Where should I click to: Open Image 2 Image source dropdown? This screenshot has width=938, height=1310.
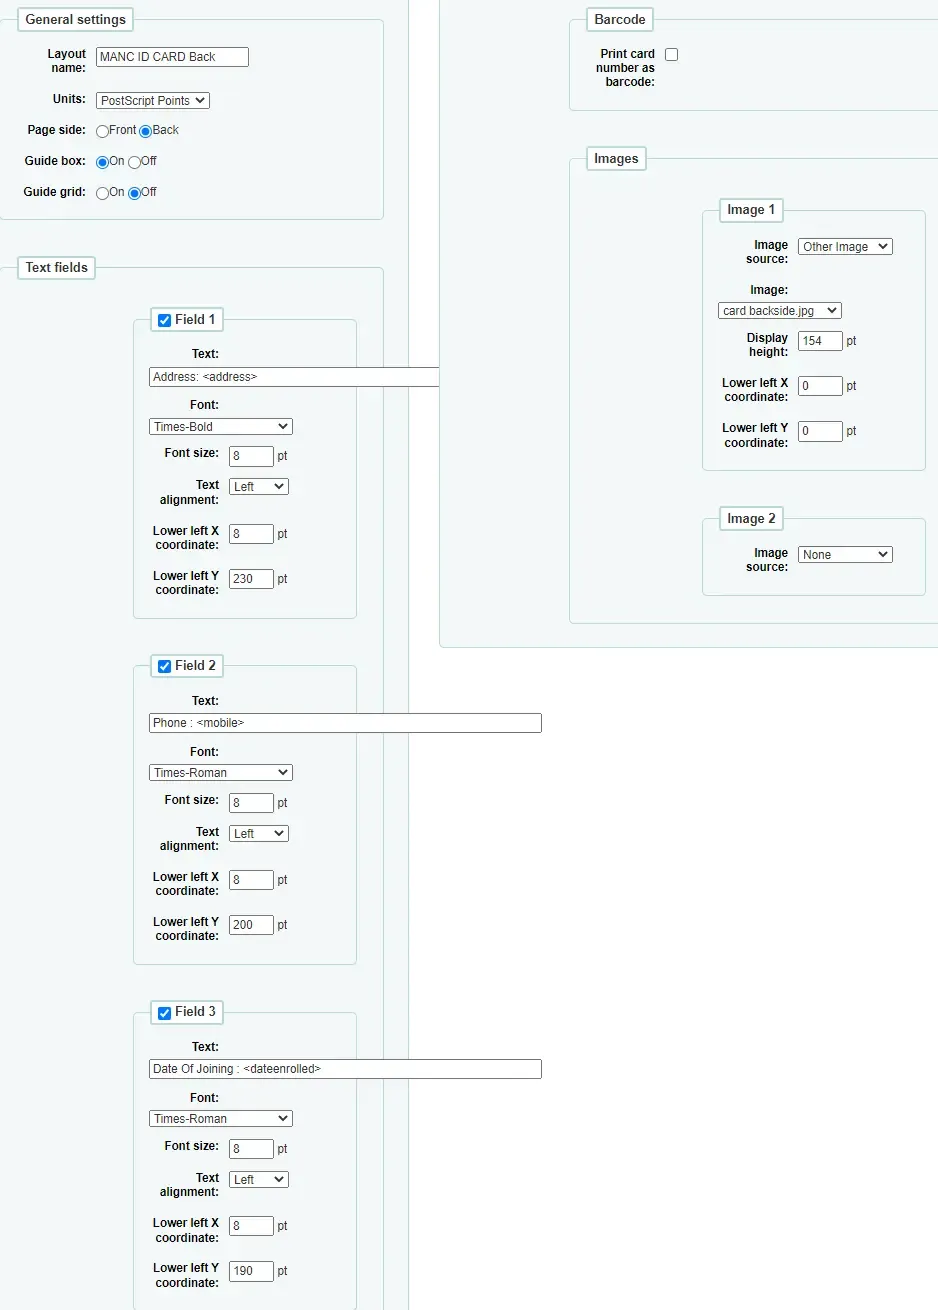click(x=845, y=554)
